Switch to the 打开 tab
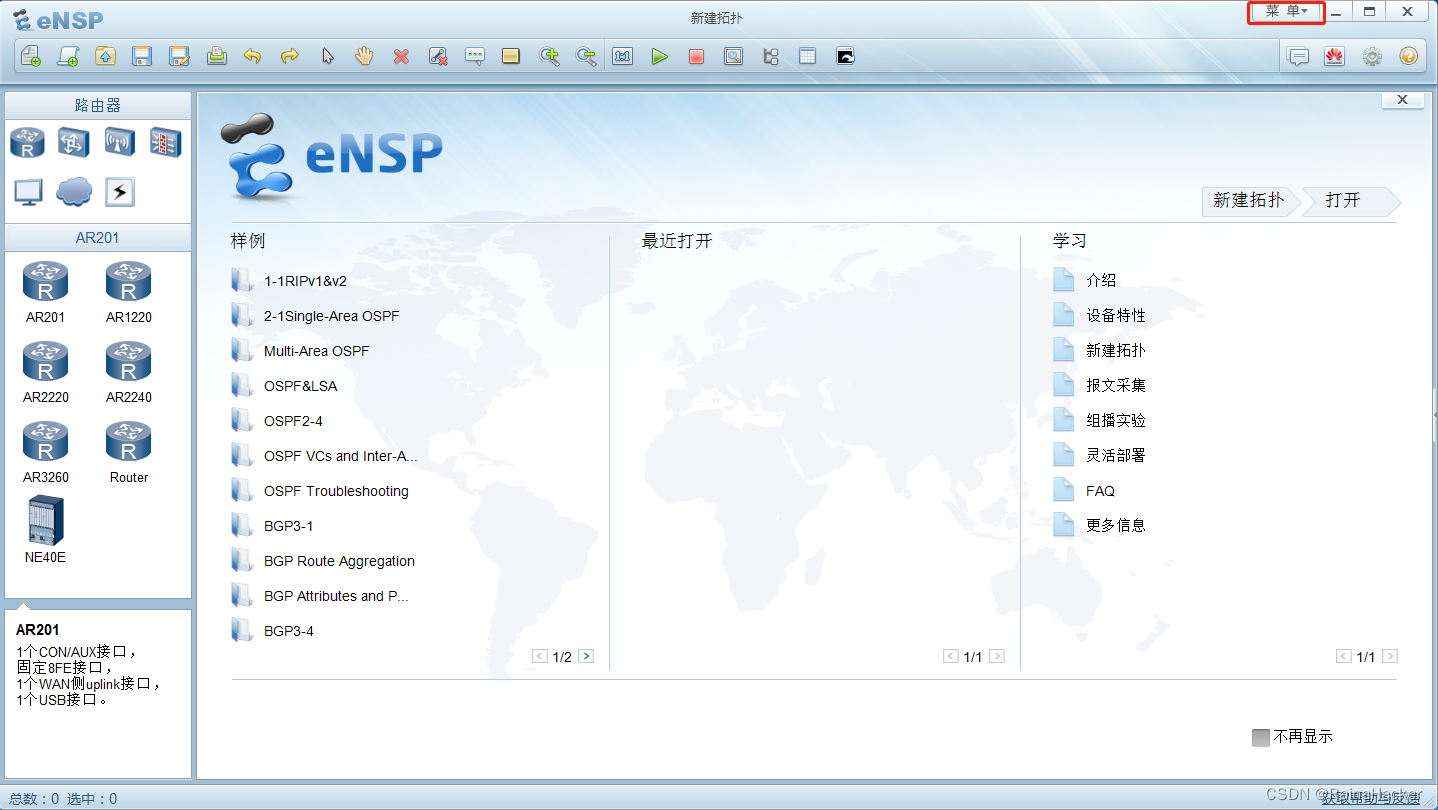 (x=1345, y=201)
